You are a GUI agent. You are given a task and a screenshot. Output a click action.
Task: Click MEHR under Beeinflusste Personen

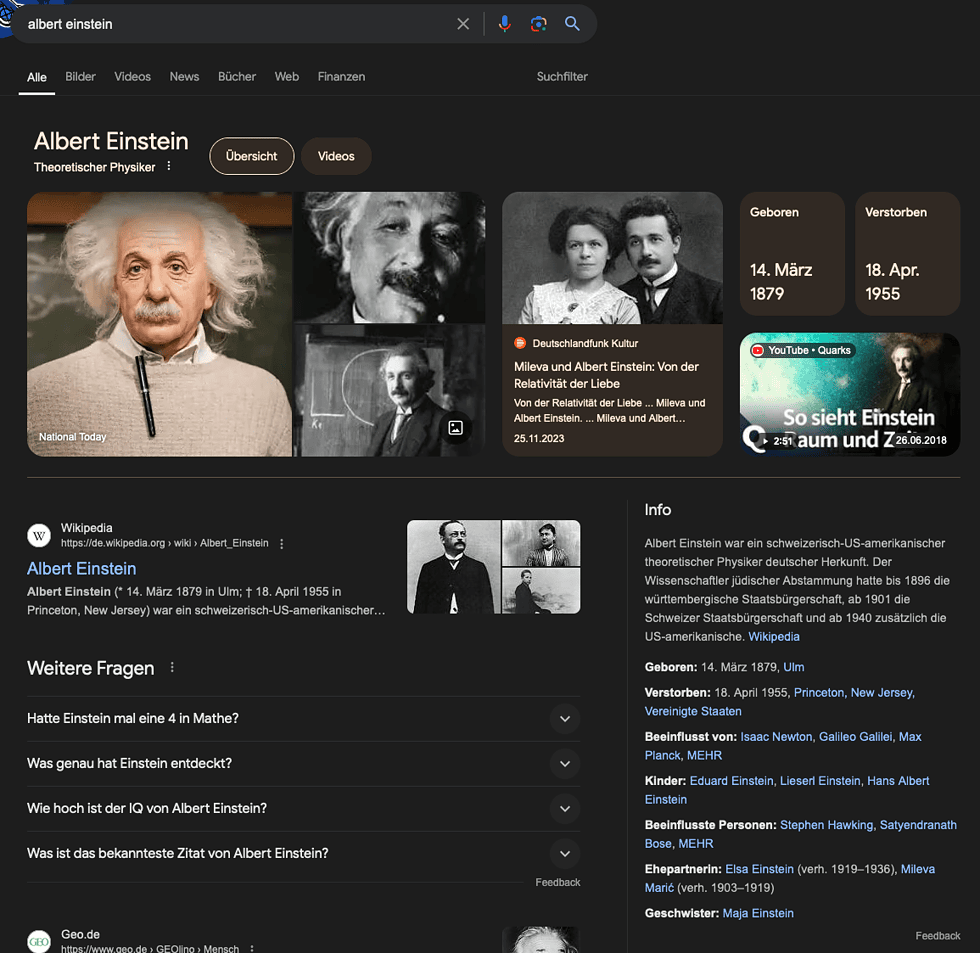click(x=696, y=844)
